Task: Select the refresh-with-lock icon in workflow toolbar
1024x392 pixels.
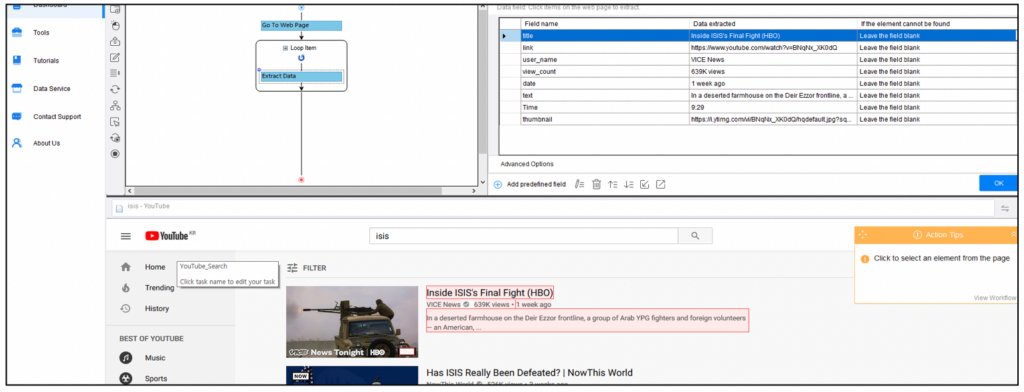Action: pyautogui.click(x=115, y=138)
